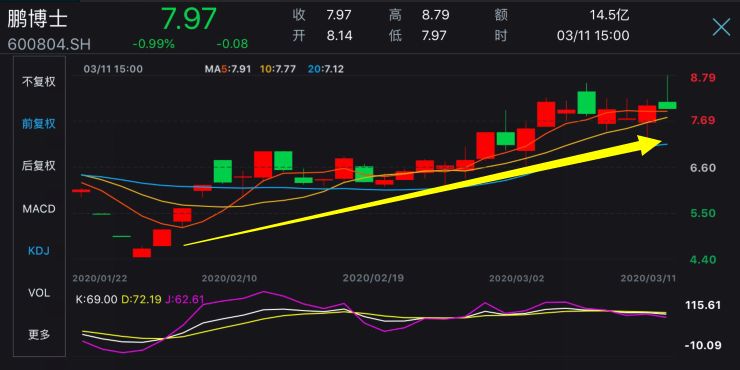The image size is (740, 370).
Task: Select 后复权 price adjustment mode
Action: 39,166
